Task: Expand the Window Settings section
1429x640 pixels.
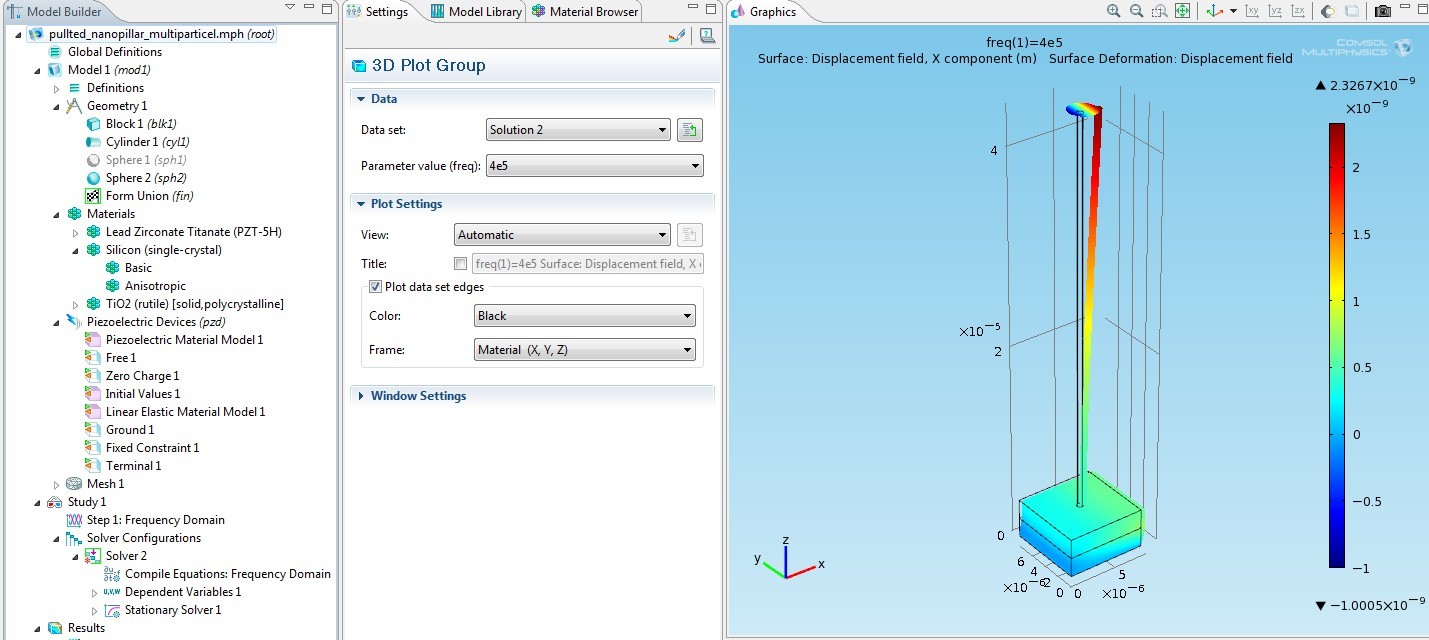Action: point(418,396)
